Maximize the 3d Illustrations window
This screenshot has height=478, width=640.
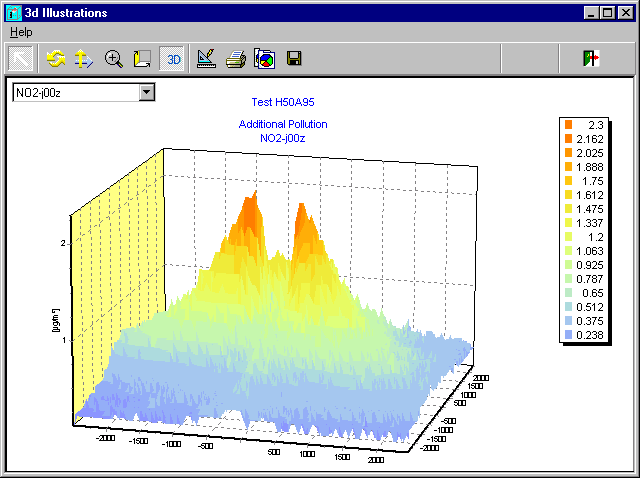coord(607,13)
